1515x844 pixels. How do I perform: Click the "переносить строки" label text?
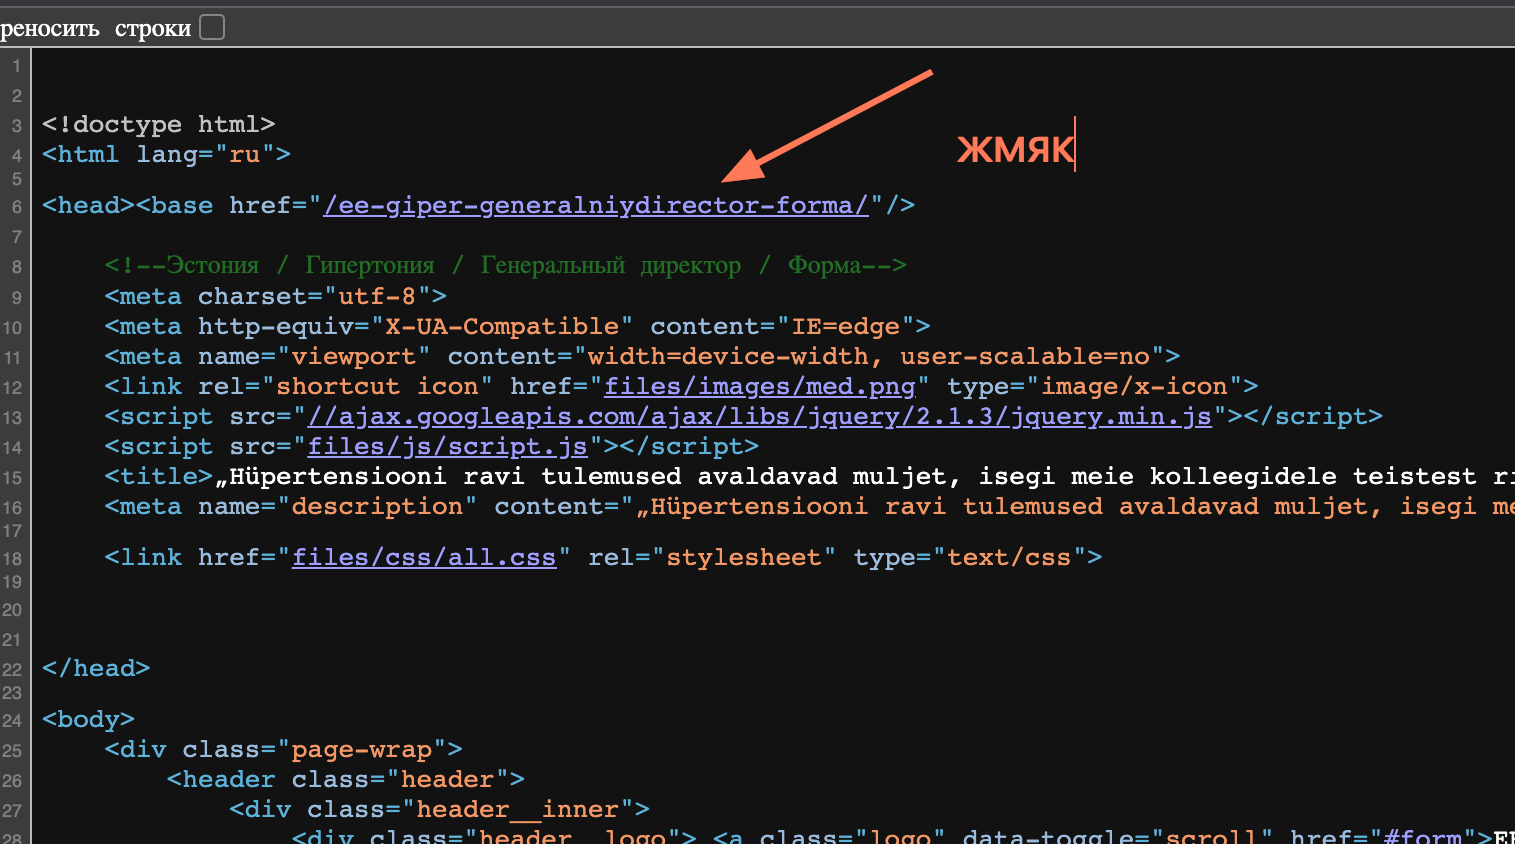(95, 28)
